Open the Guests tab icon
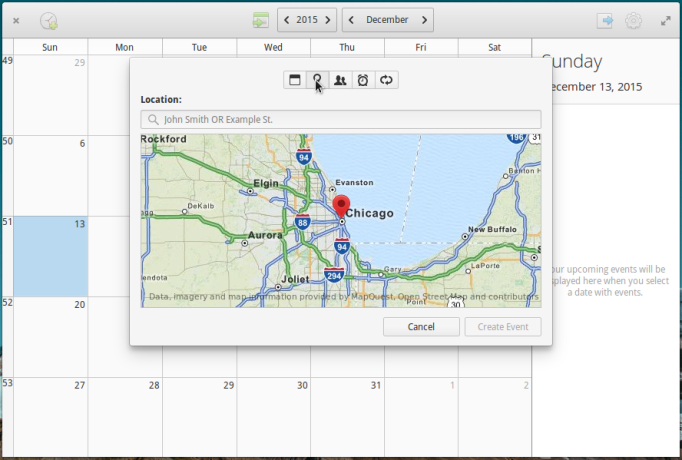The image size is (682, 460). click(340, 80)
